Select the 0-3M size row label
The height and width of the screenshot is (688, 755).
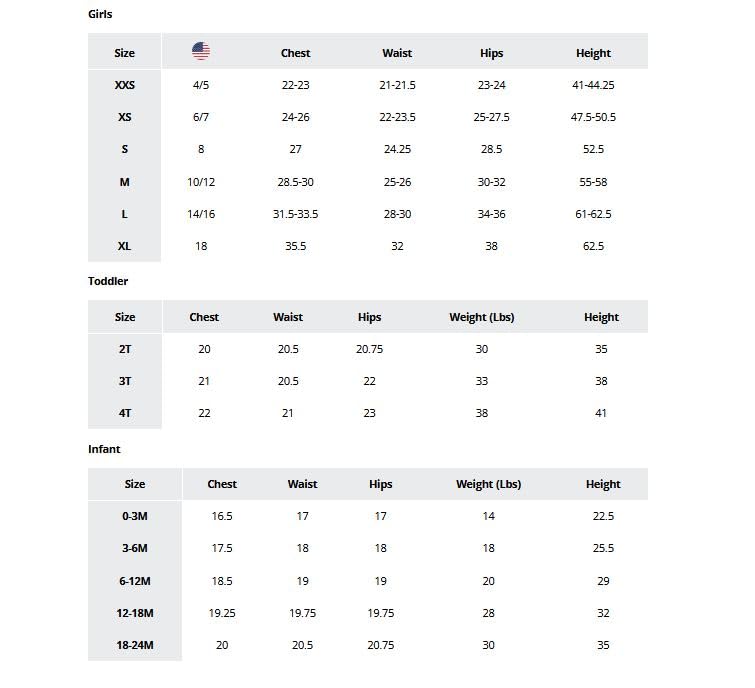point(135,516)
